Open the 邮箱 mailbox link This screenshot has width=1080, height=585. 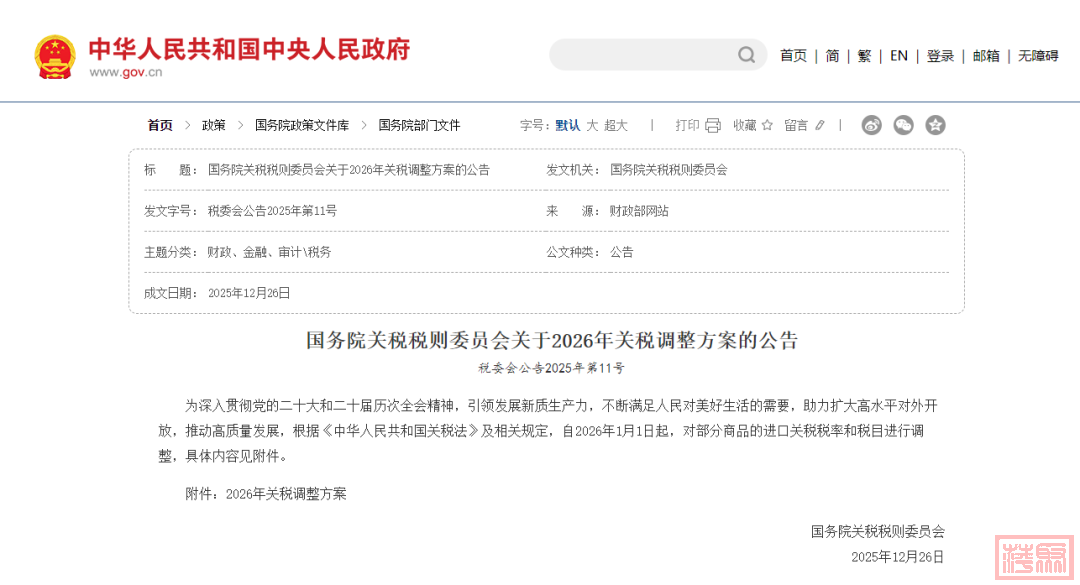[986, 56]
